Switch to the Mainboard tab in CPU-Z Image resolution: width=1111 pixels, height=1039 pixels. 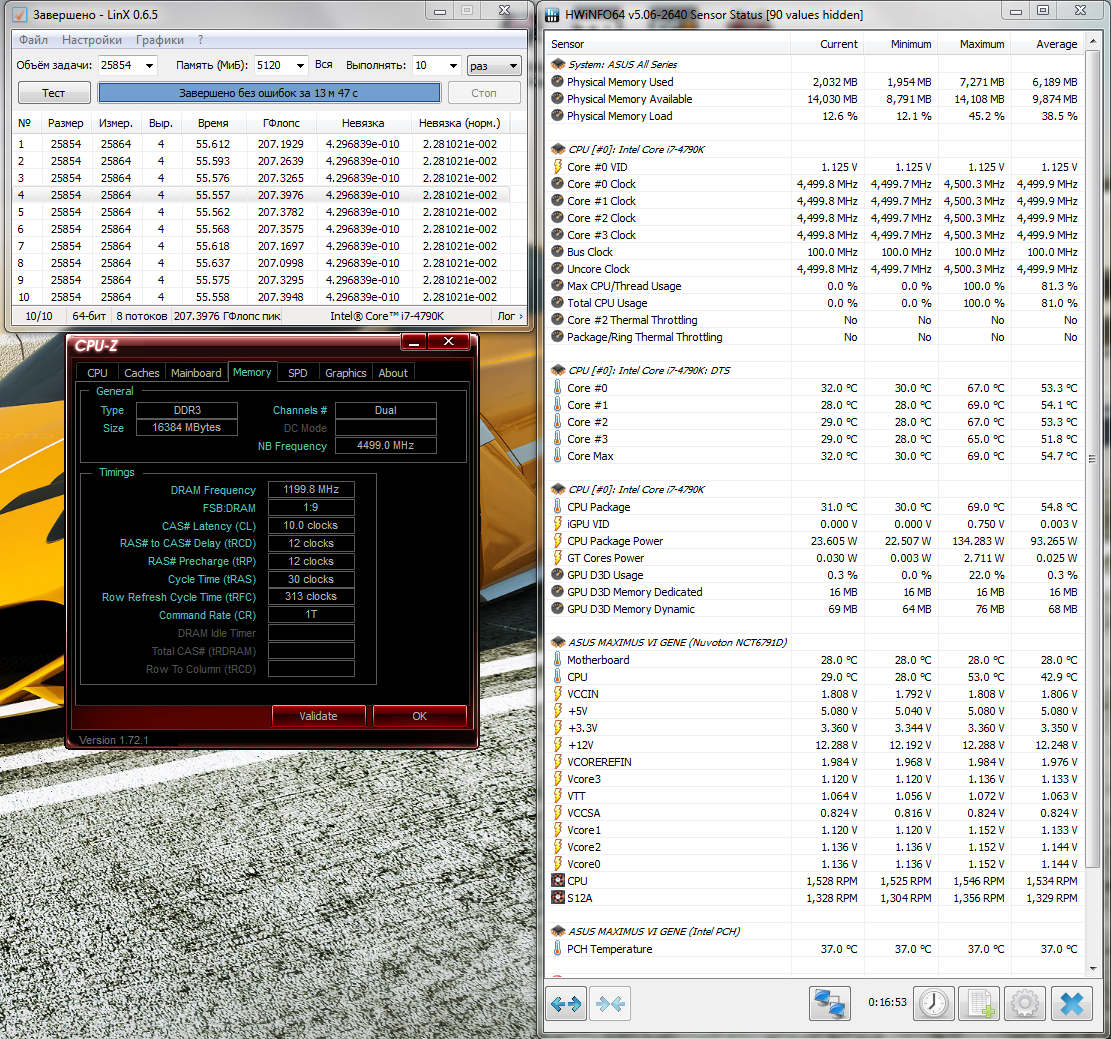196,373
